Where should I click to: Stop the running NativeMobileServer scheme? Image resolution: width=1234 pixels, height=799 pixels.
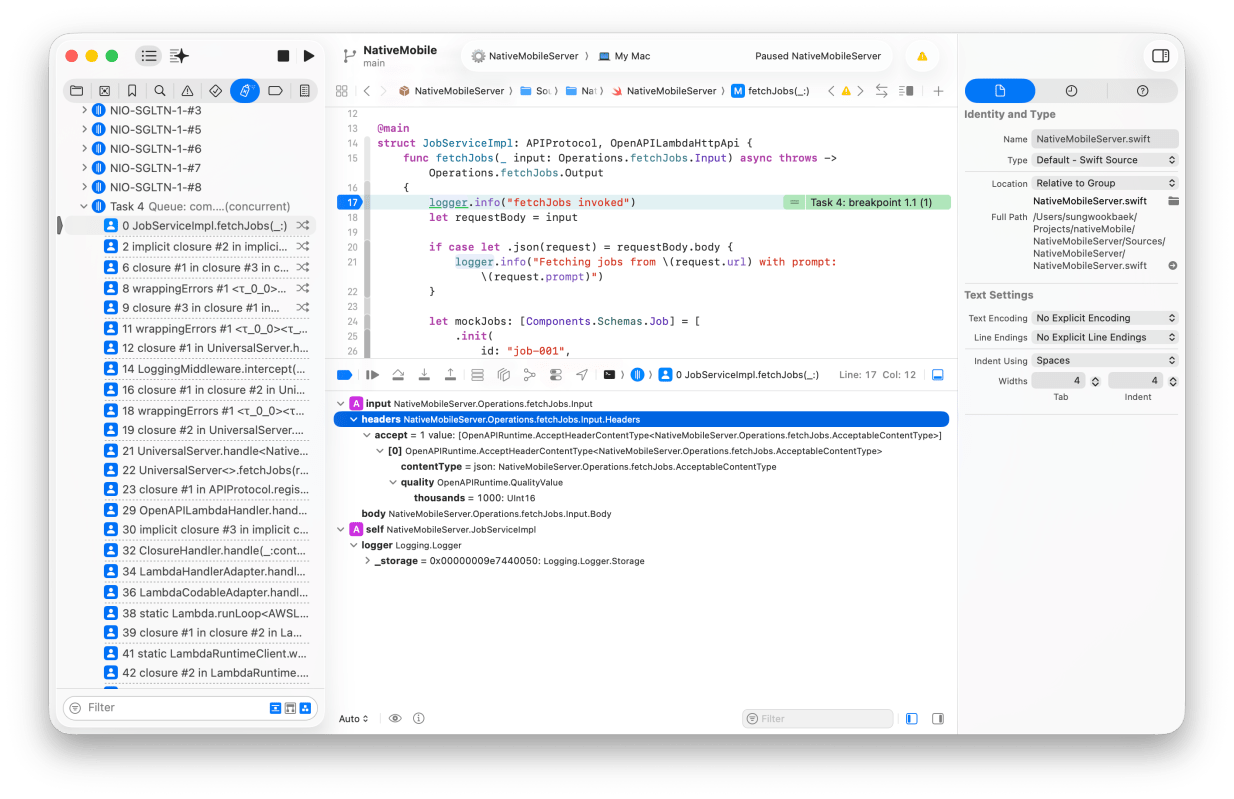pos(283,56)
